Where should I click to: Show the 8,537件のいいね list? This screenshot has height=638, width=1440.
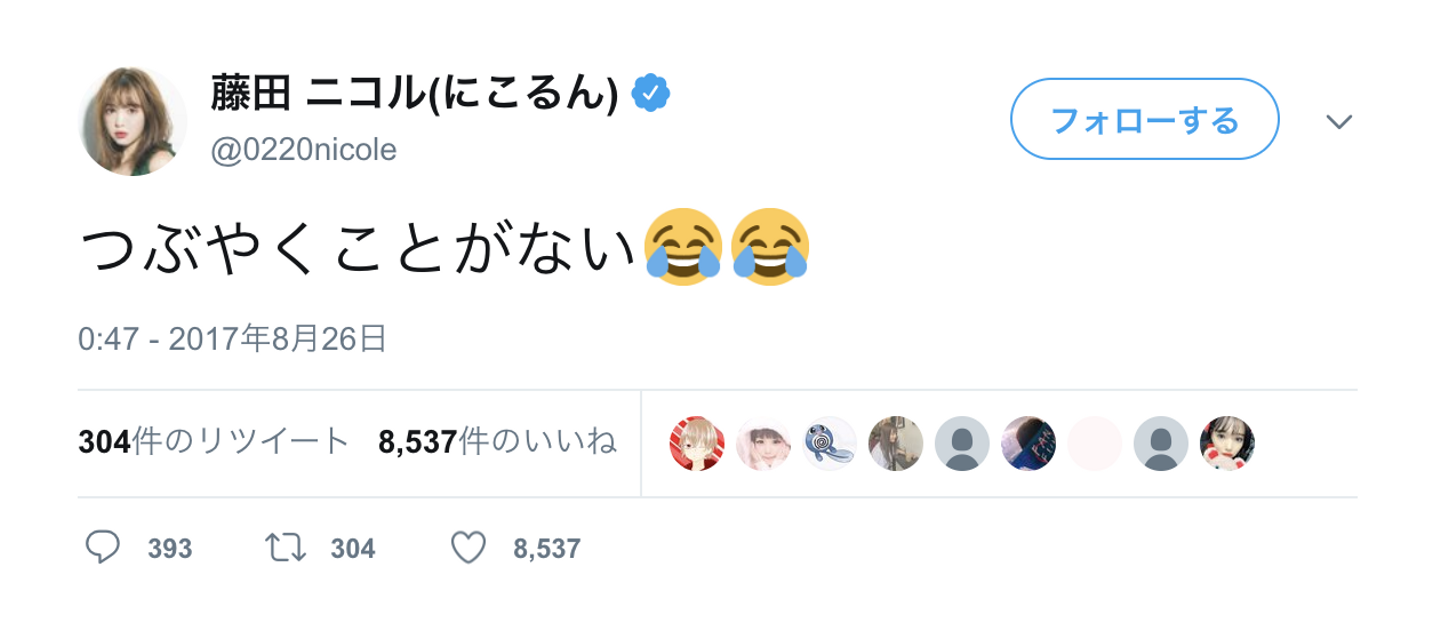496,442
